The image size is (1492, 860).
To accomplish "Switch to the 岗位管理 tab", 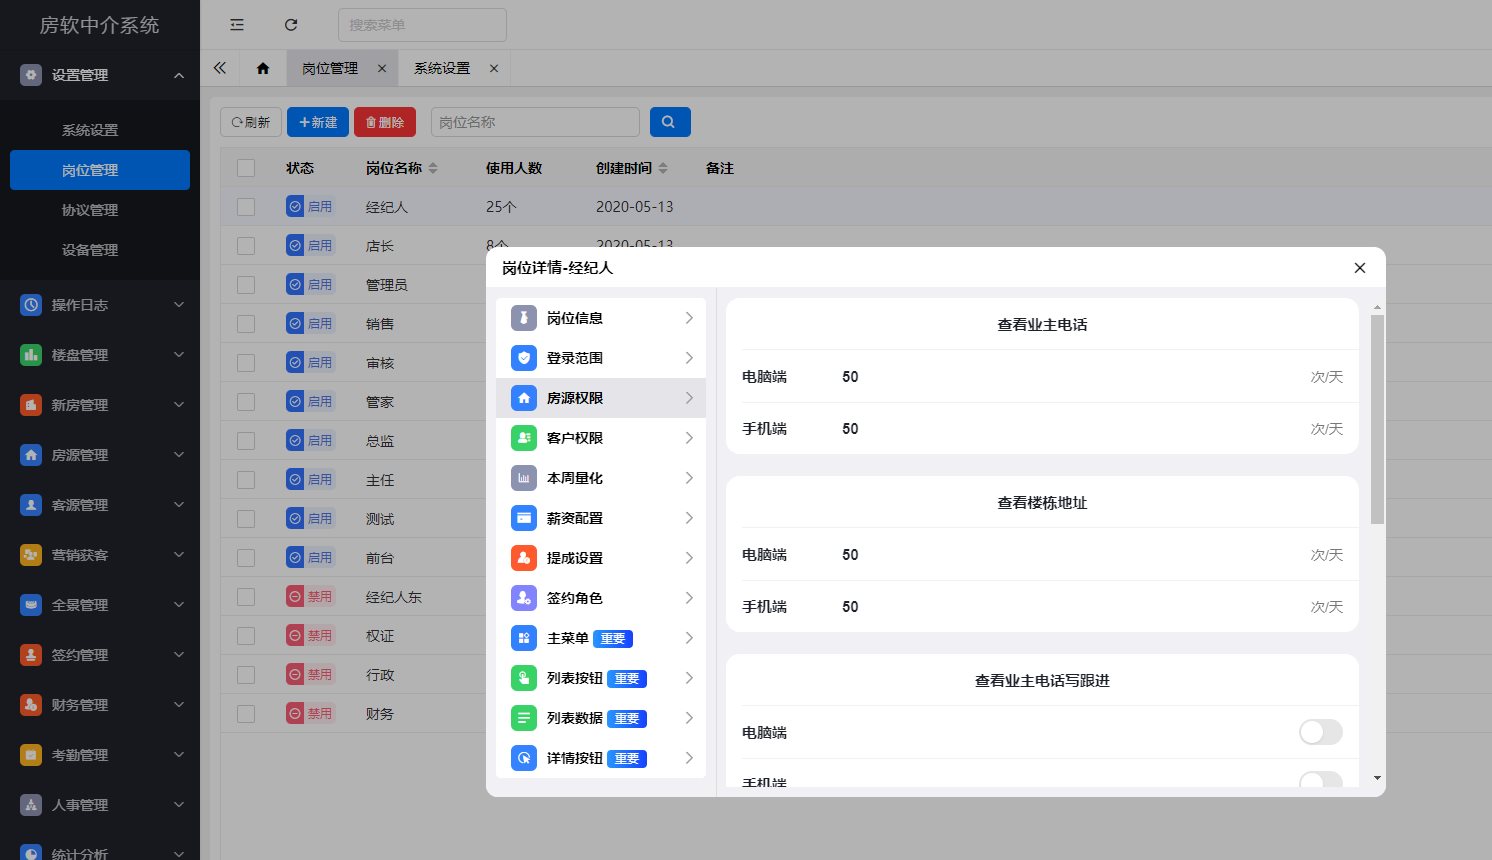I will [x=330, y=68].
